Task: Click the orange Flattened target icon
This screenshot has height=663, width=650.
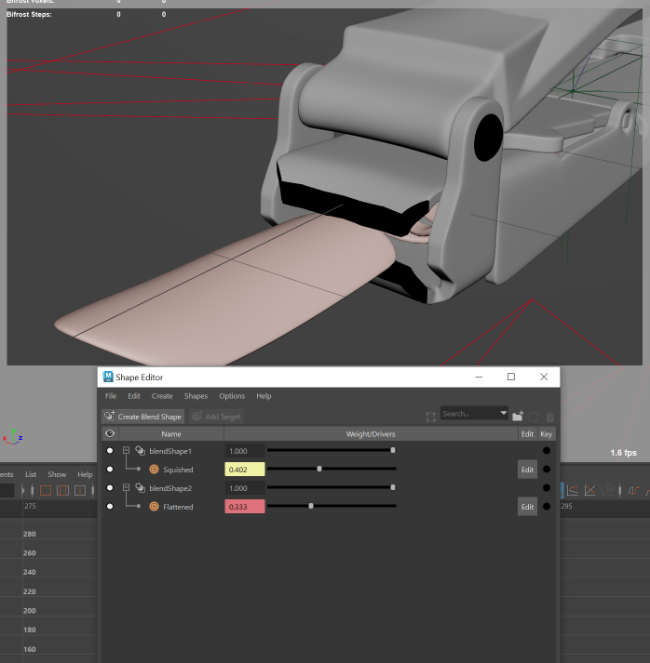Action: click(154, 506)
